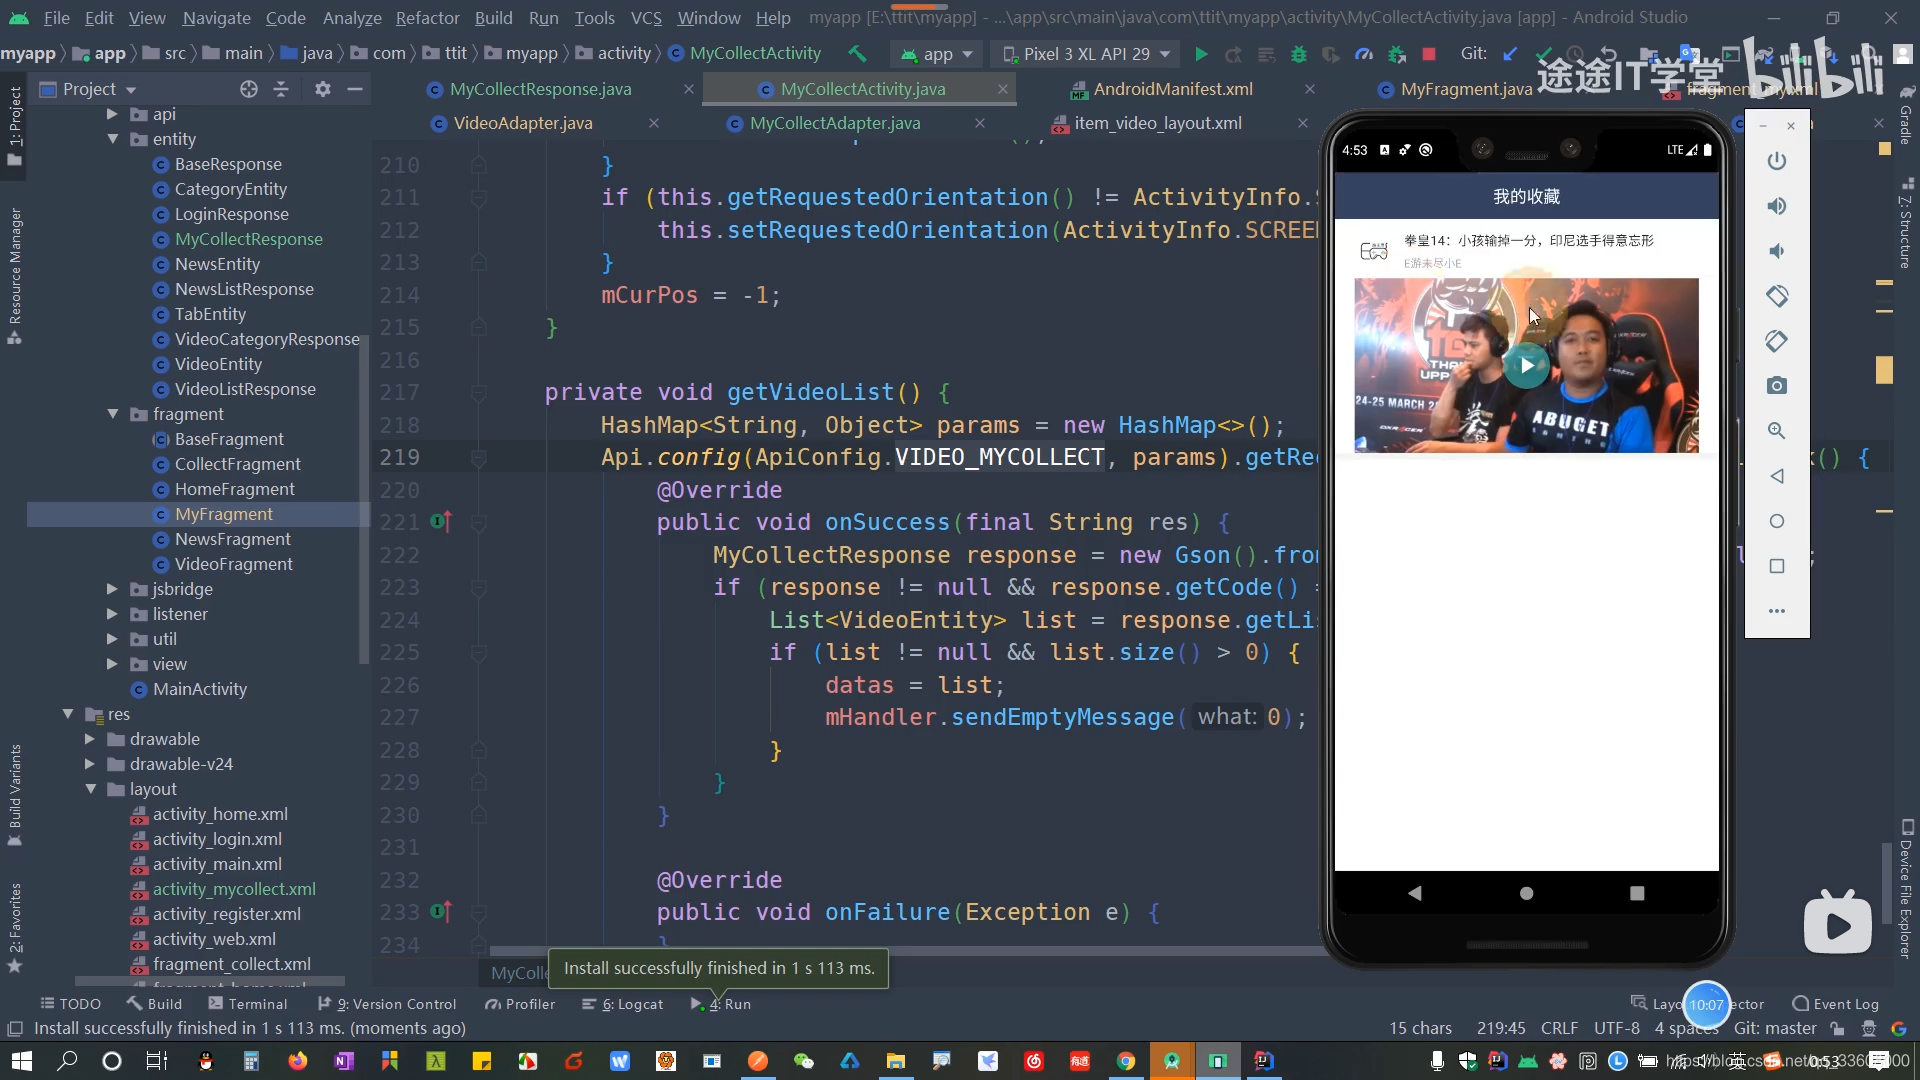Image resolution: width=1920 pixels, height=1080 pixels.
Task: Click the Make Project hammer icon
Action: (x=857, y=54)
